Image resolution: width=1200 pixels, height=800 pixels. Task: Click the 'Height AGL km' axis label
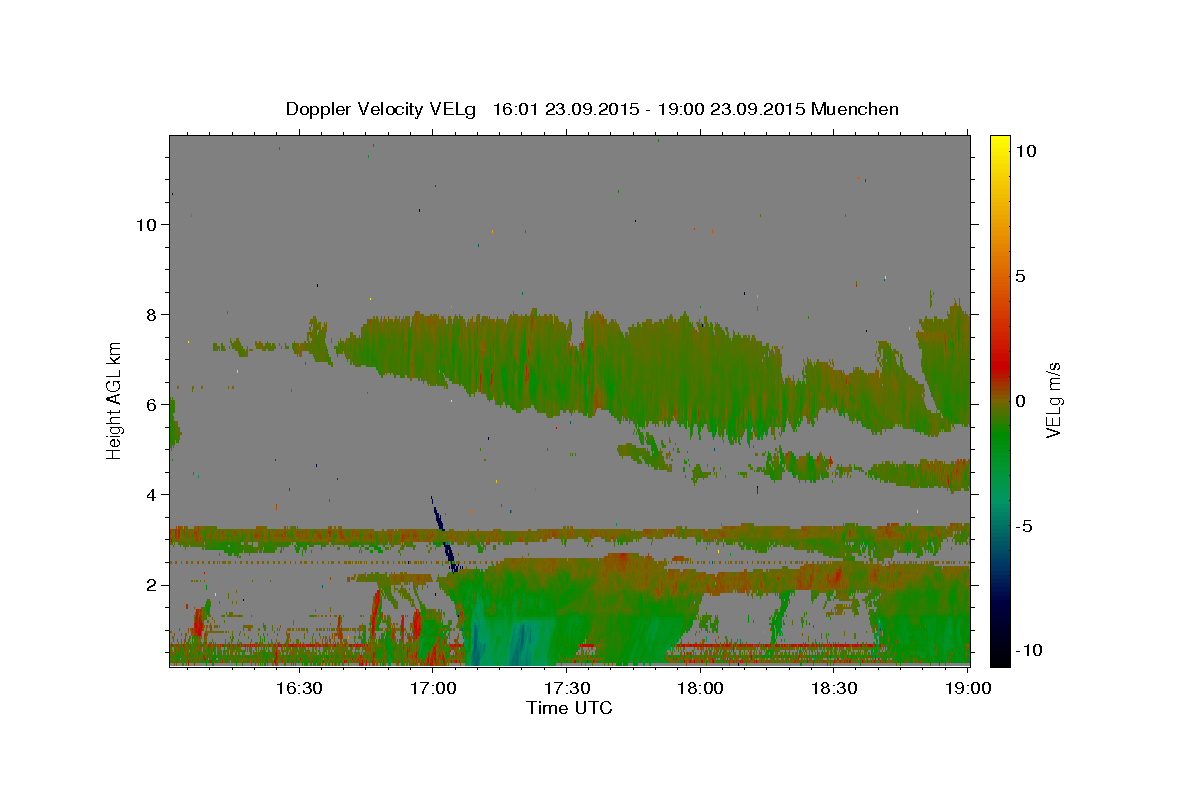tap(114, 399)
